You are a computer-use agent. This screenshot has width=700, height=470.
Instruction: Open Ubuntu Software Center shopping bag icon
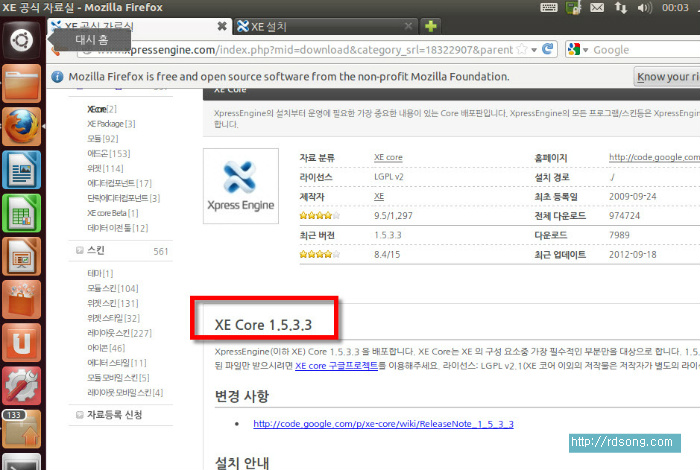(21, 299)
